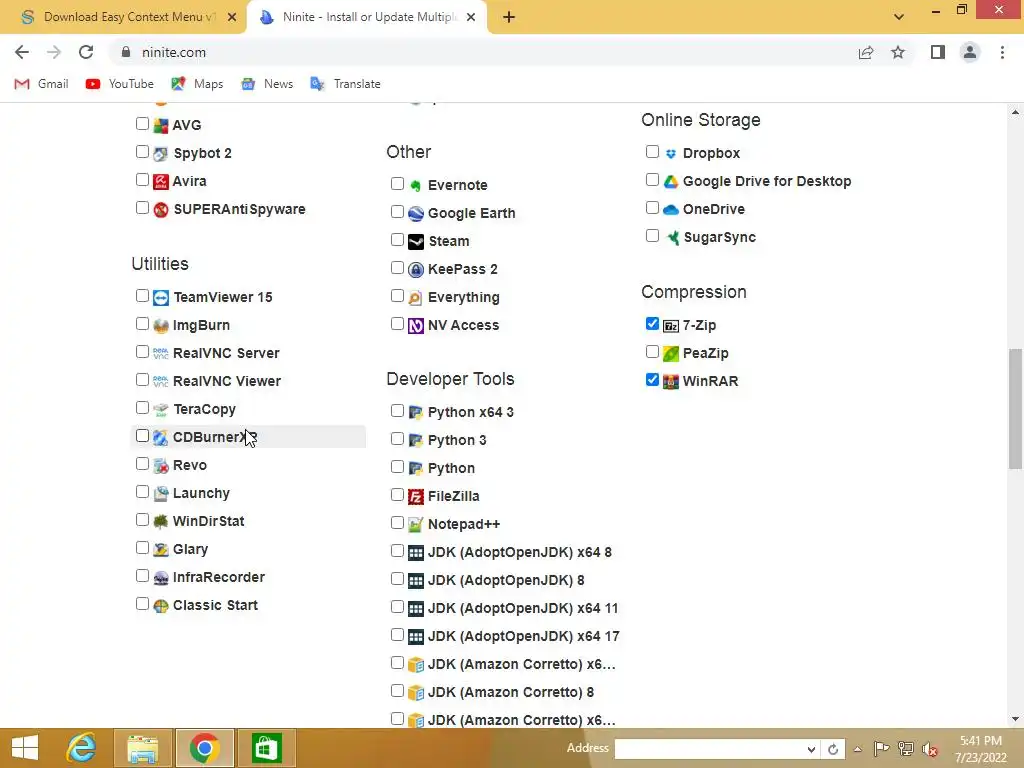Click the Dropbox logo icon

click(x=671, y=153)
